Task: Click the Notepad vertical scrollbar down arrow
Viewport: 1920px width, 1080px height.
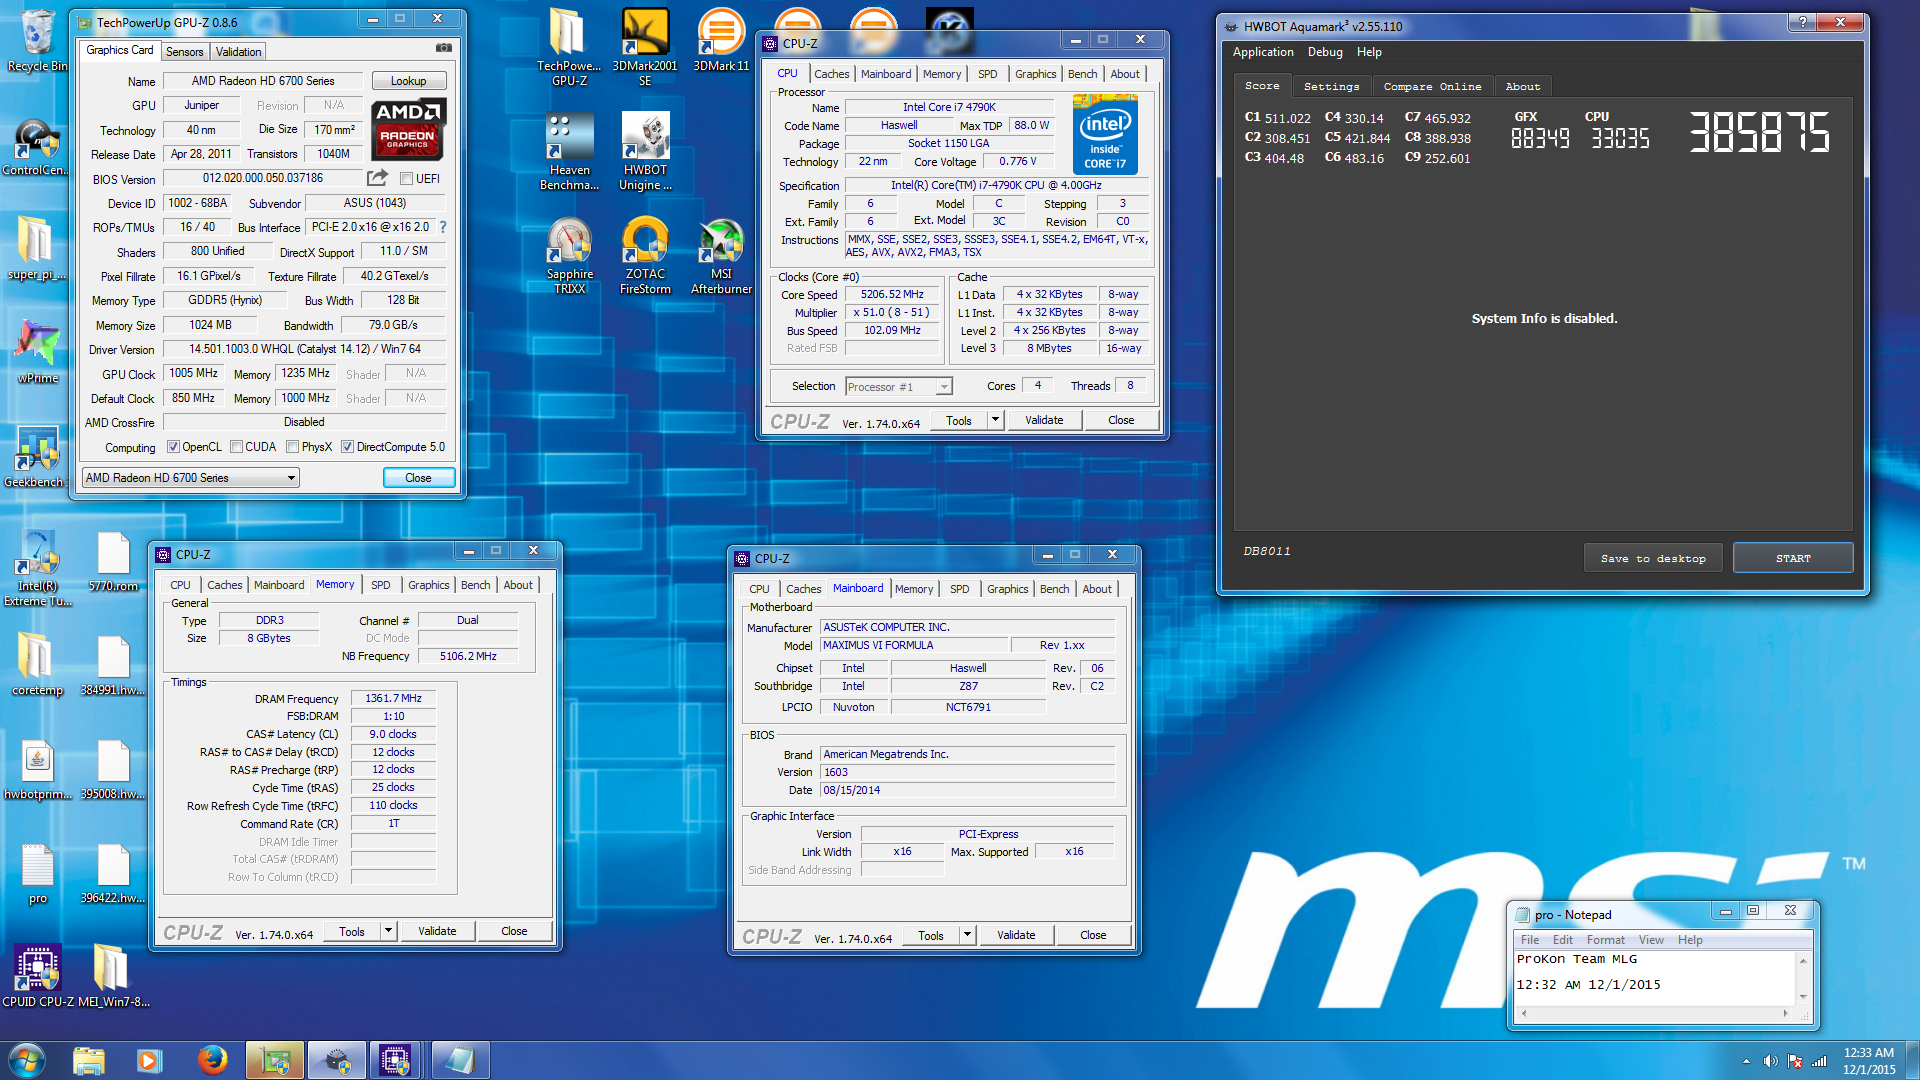Action: 1803,997
